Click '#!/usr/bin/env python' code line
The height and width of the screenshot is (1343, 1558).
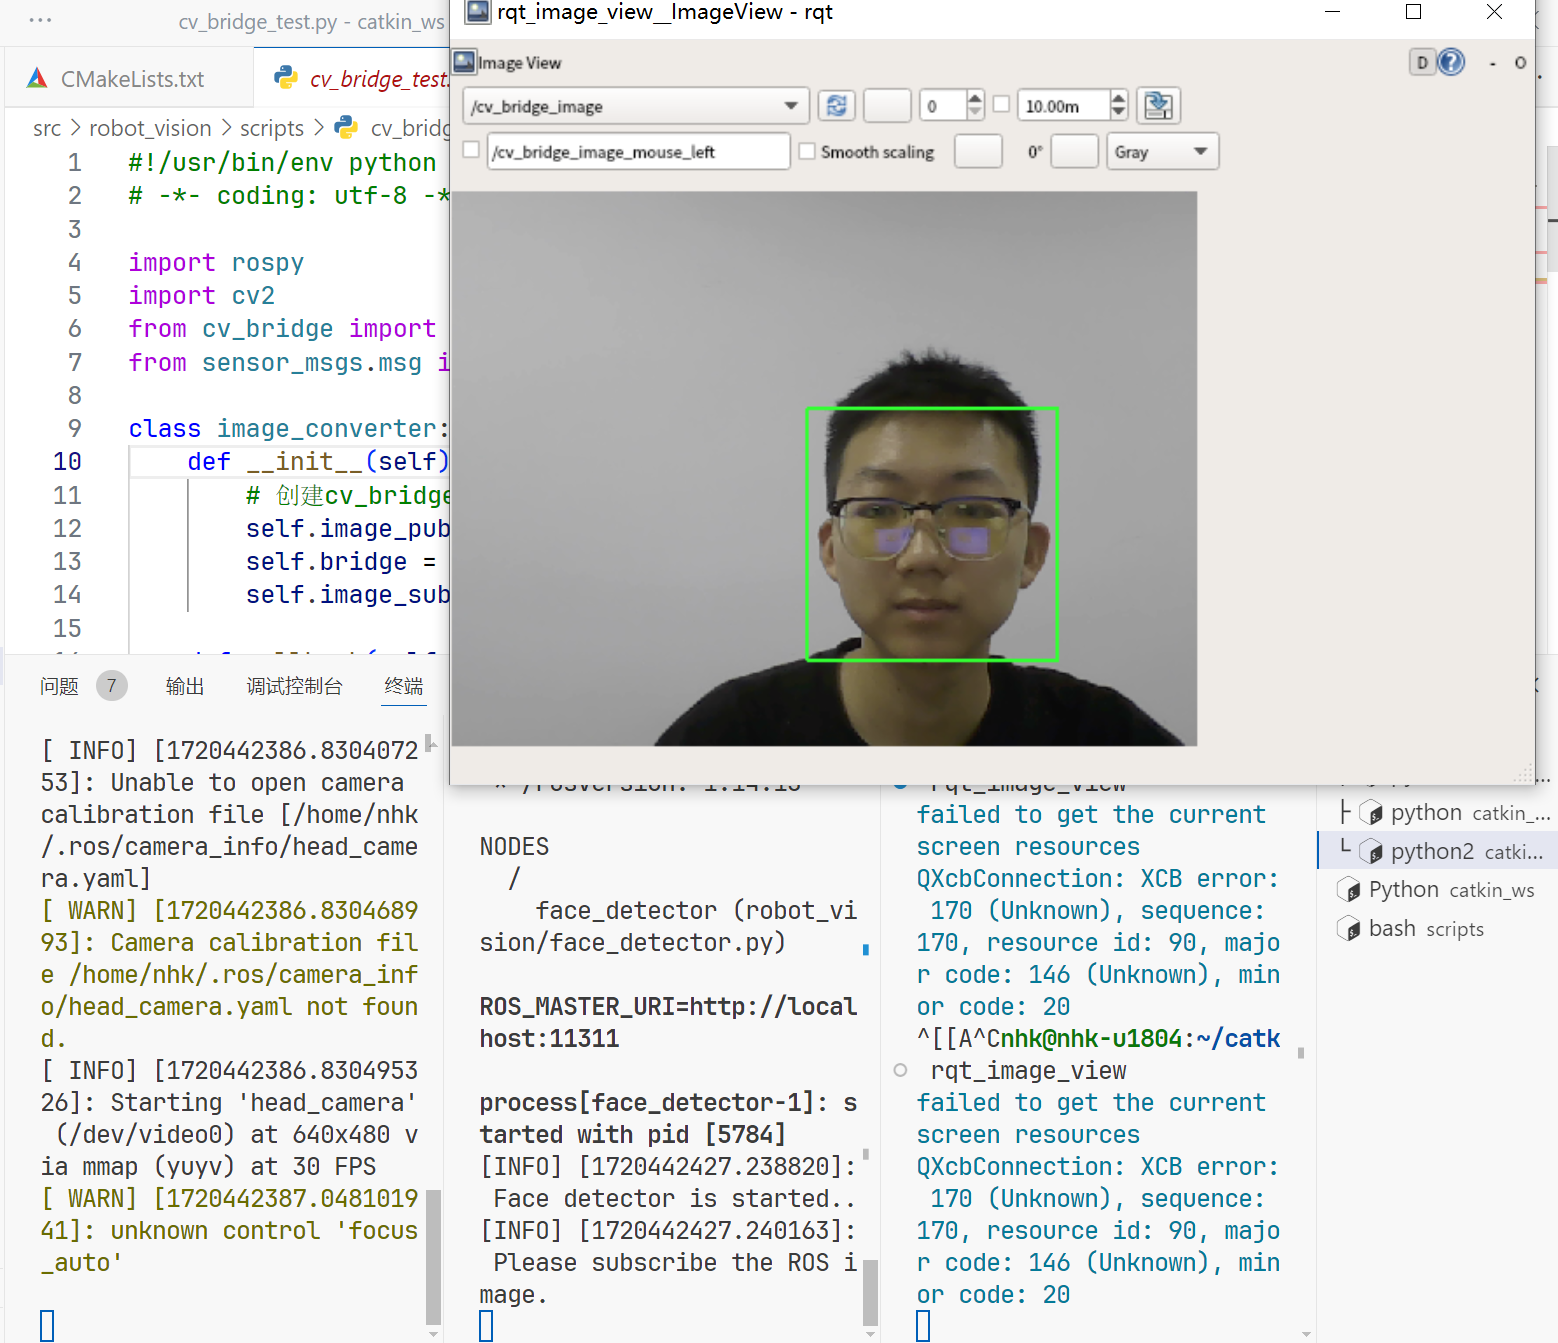tap(283, 162)
